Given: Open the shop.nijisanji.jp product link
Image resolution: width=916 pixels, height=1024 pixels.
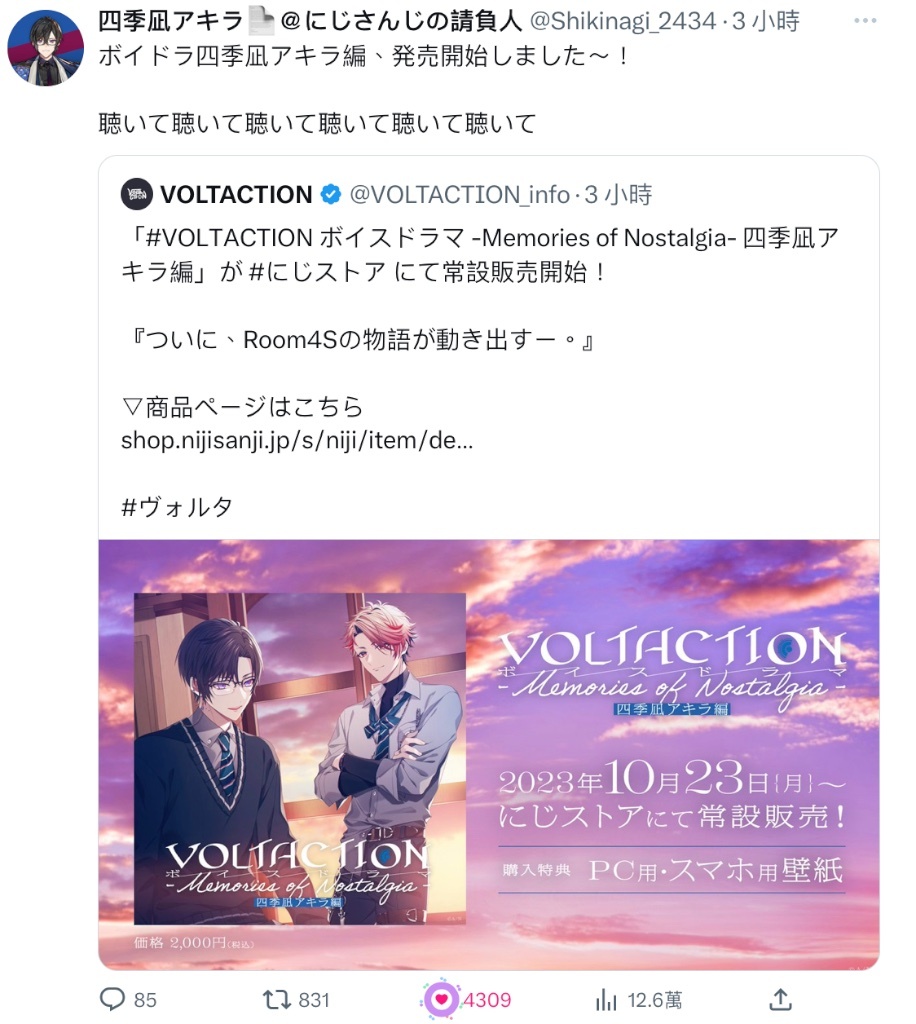Looking at the screenshot, I should [297, 440].
